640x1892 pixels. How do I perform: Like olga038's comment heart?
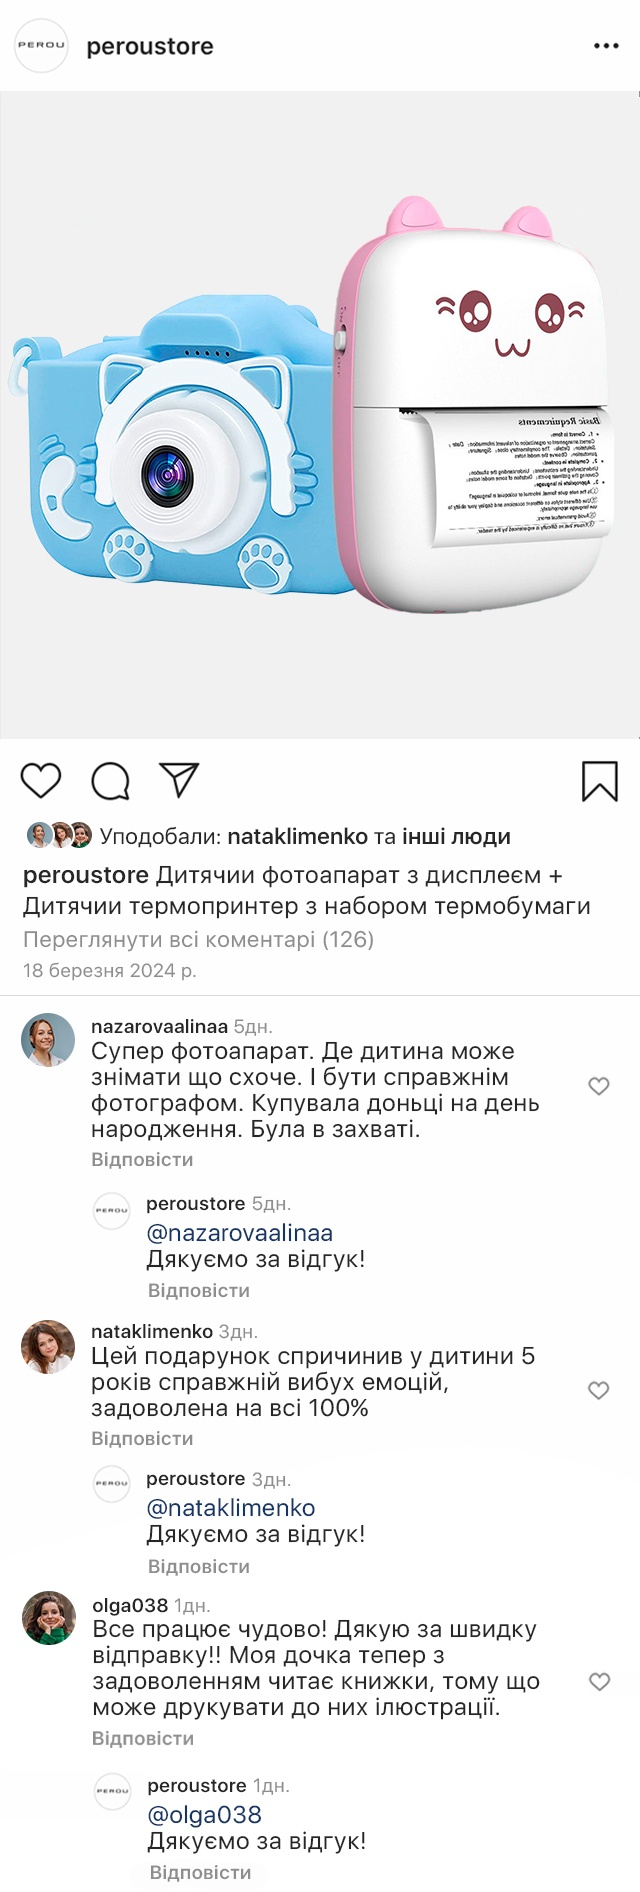(599, 1682)
